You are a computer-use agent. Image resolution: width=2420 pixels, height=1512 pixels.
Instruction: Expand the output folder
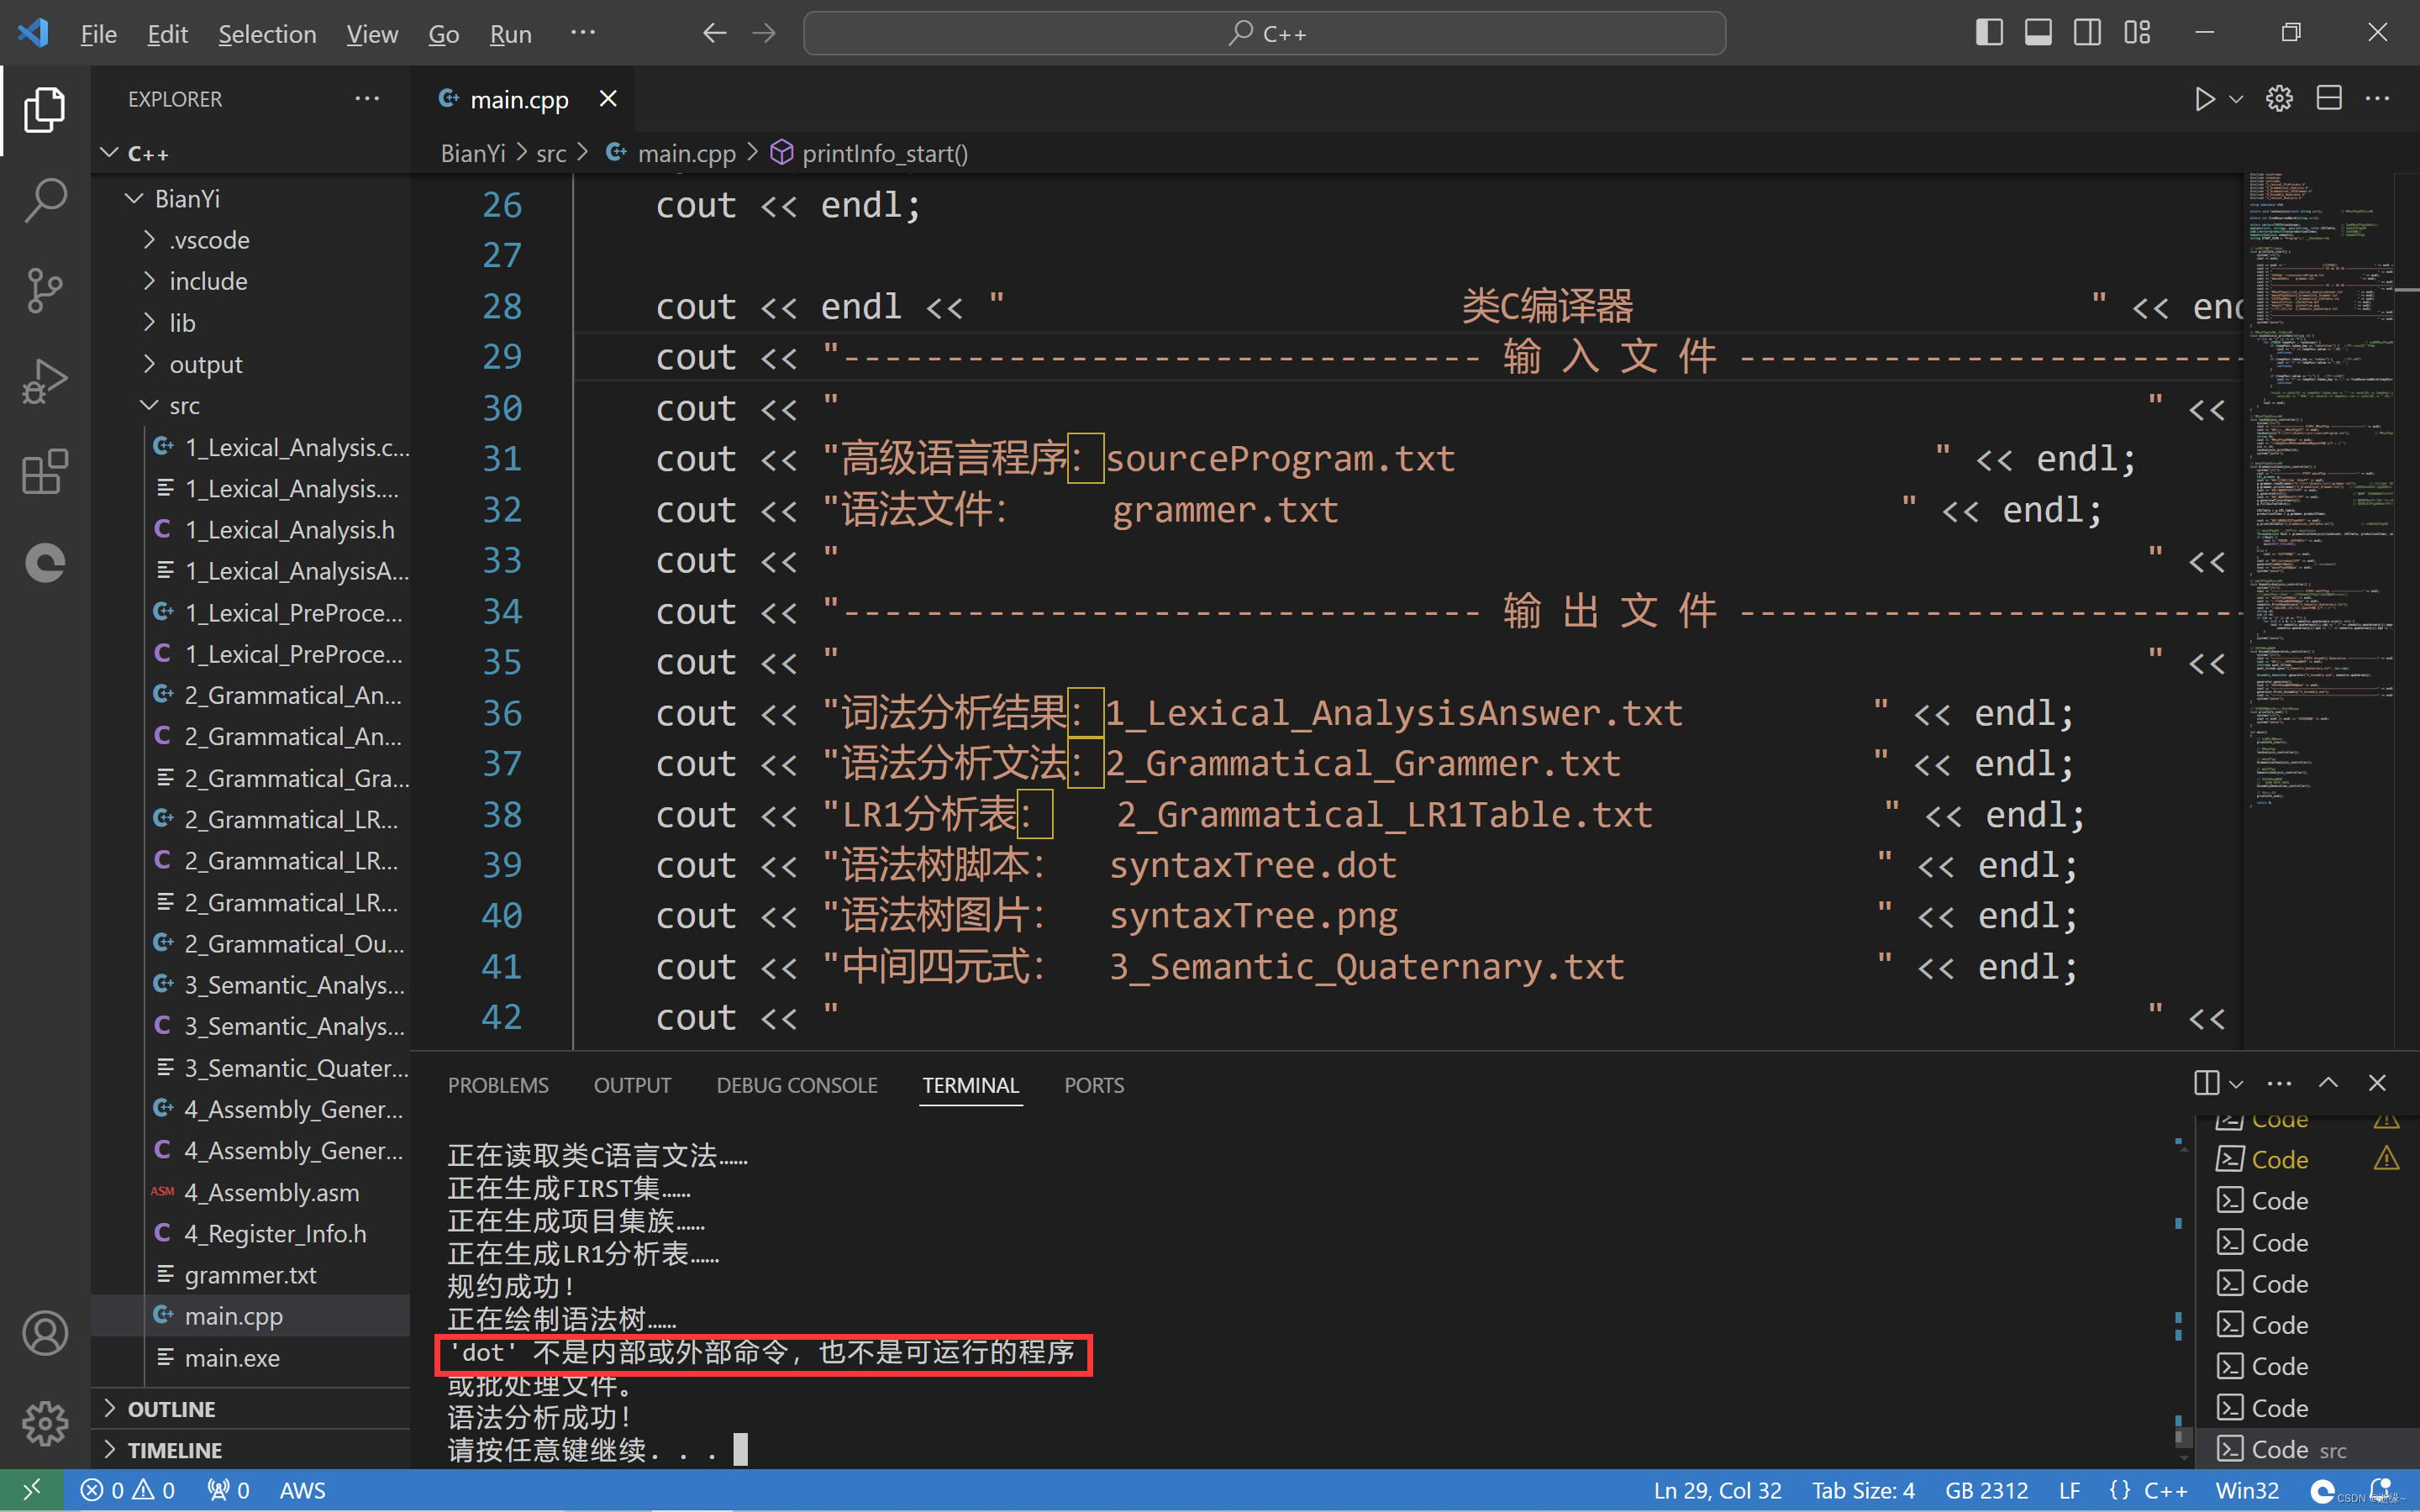(x=205, y=364)
